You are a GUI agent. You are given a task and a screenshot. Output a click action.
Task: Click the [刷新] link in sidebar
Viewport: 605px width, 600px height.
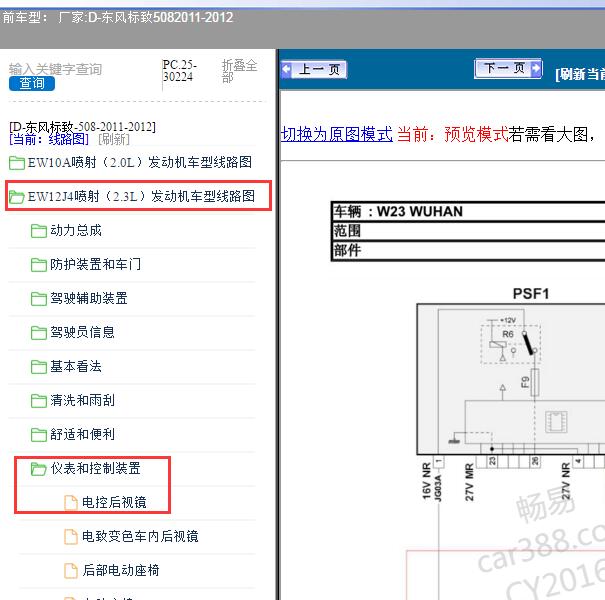(x=114, y=139)
